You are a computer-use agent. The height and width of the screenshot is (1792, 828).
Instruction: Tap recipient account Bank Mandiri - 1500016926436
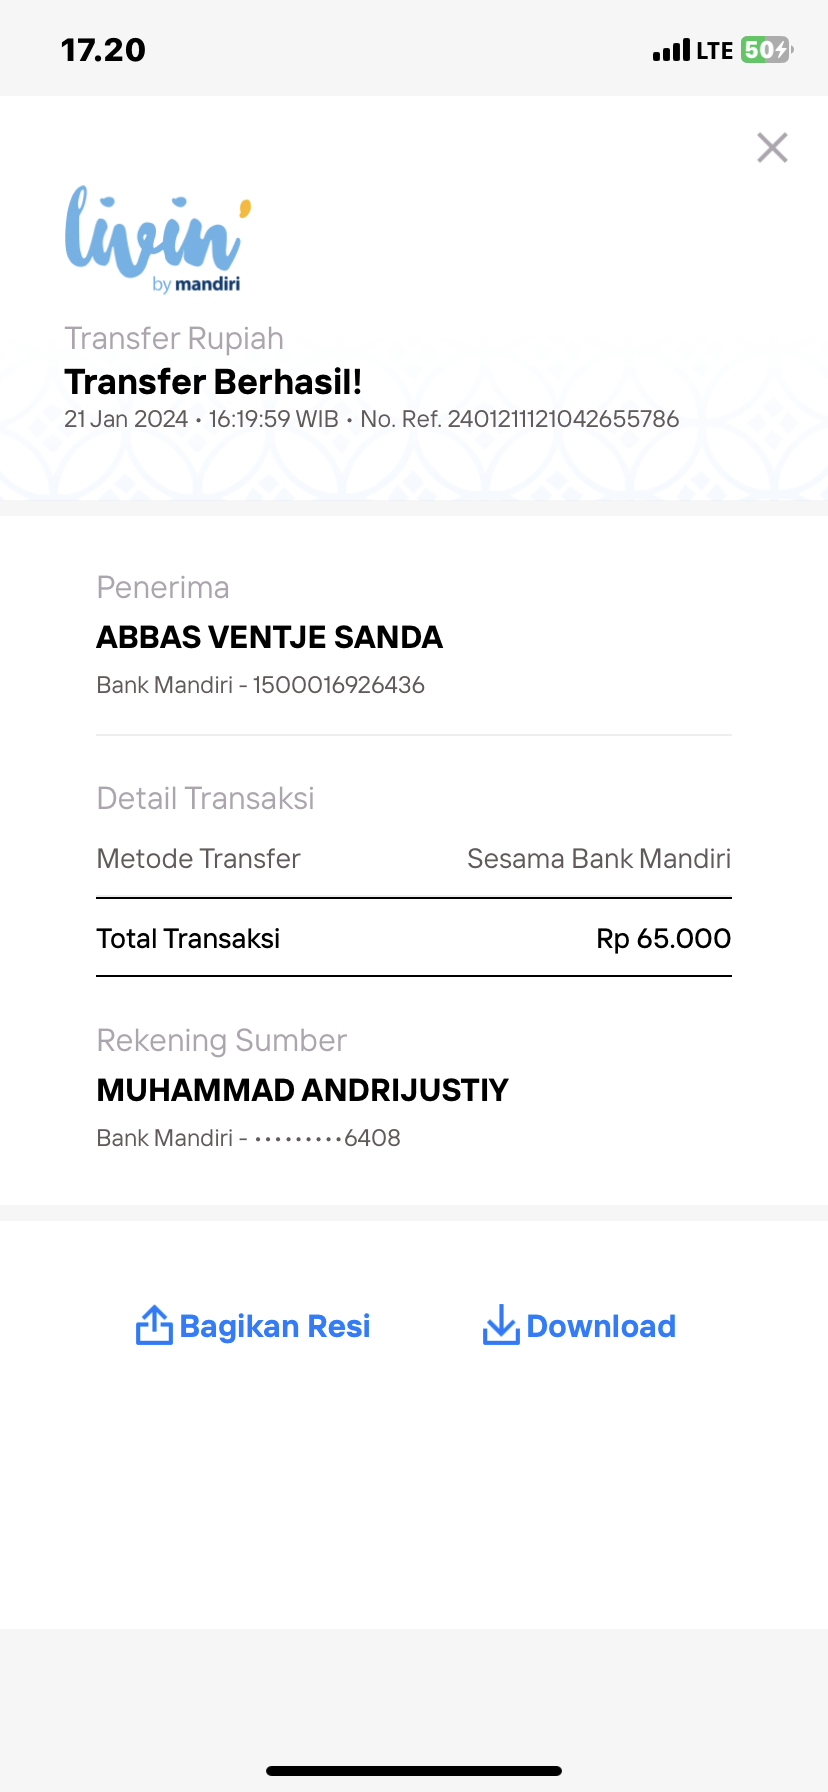pyautogui.click(x=260, y=685)
